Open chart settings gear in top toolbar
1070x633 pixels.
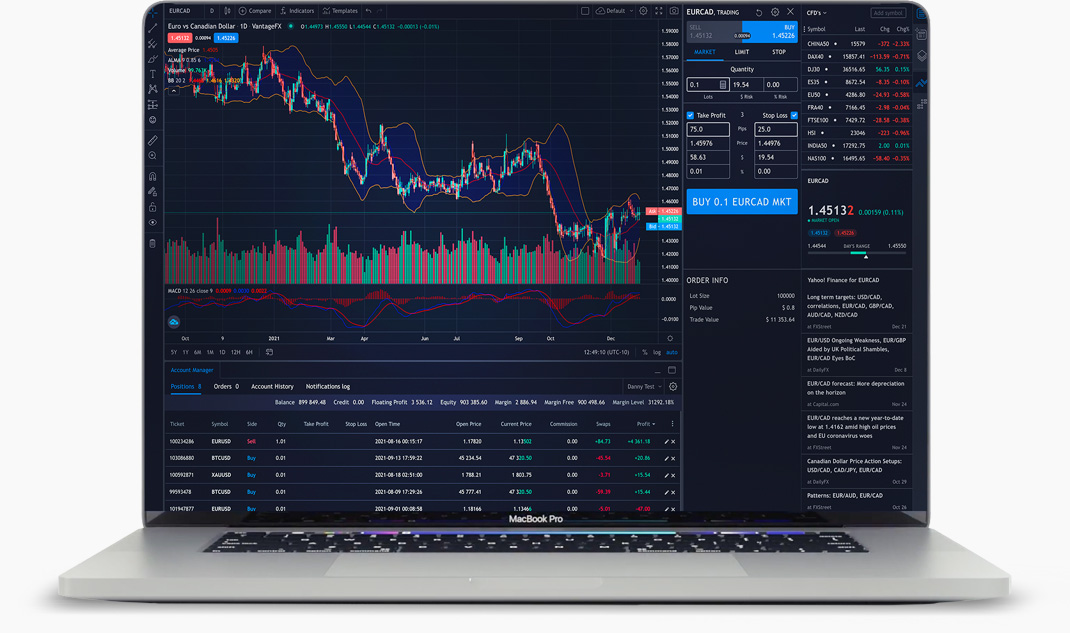[643, 11]
